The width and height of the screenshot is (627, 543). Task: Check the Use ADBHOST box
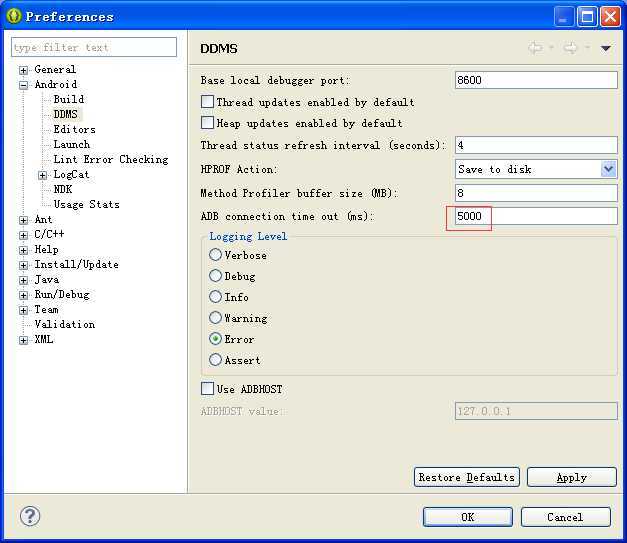(207, 388)
